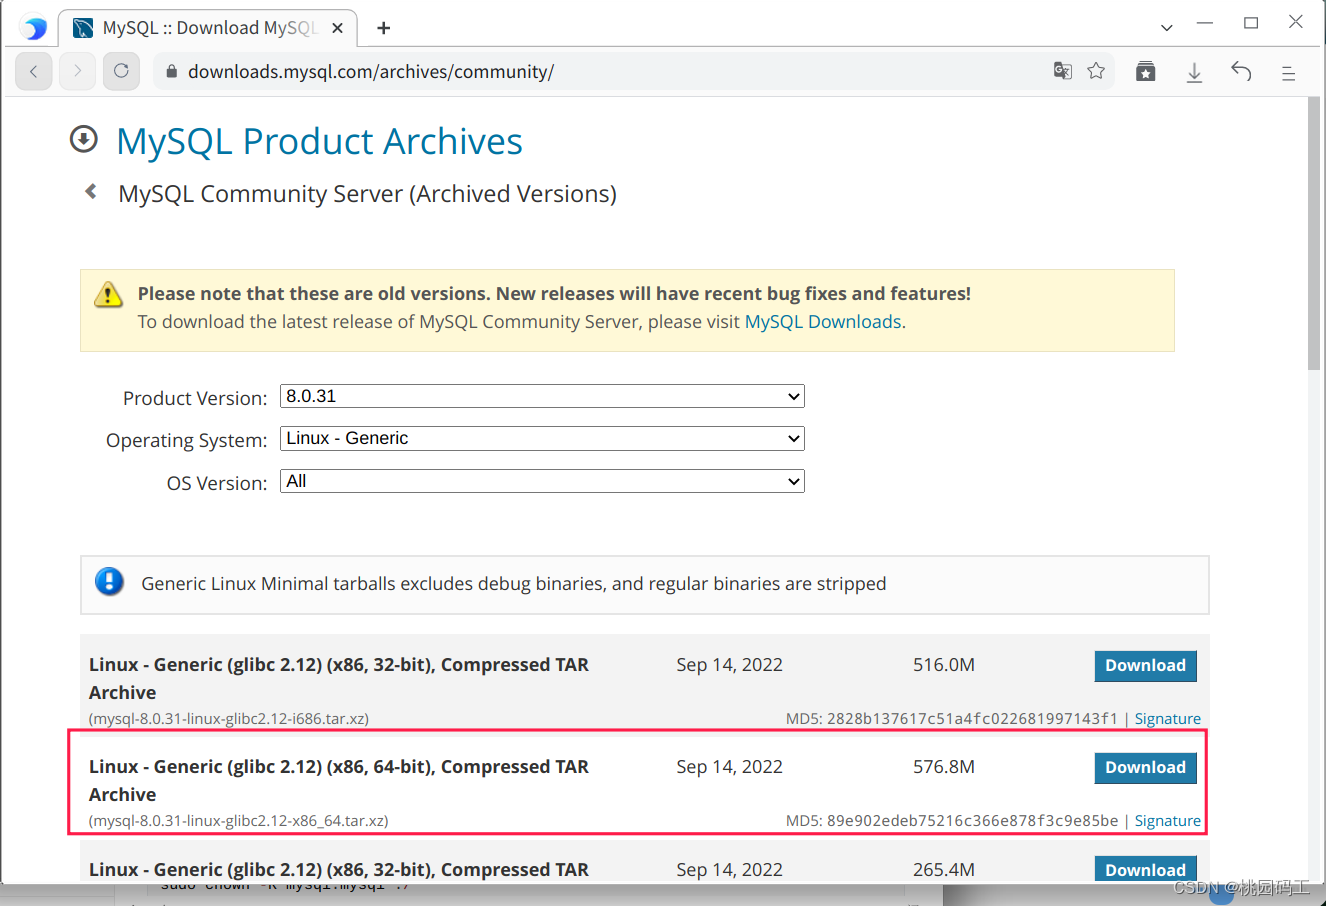
Task: Click the Product Version label
Action: pyautogui.click(x=195, y=398)
